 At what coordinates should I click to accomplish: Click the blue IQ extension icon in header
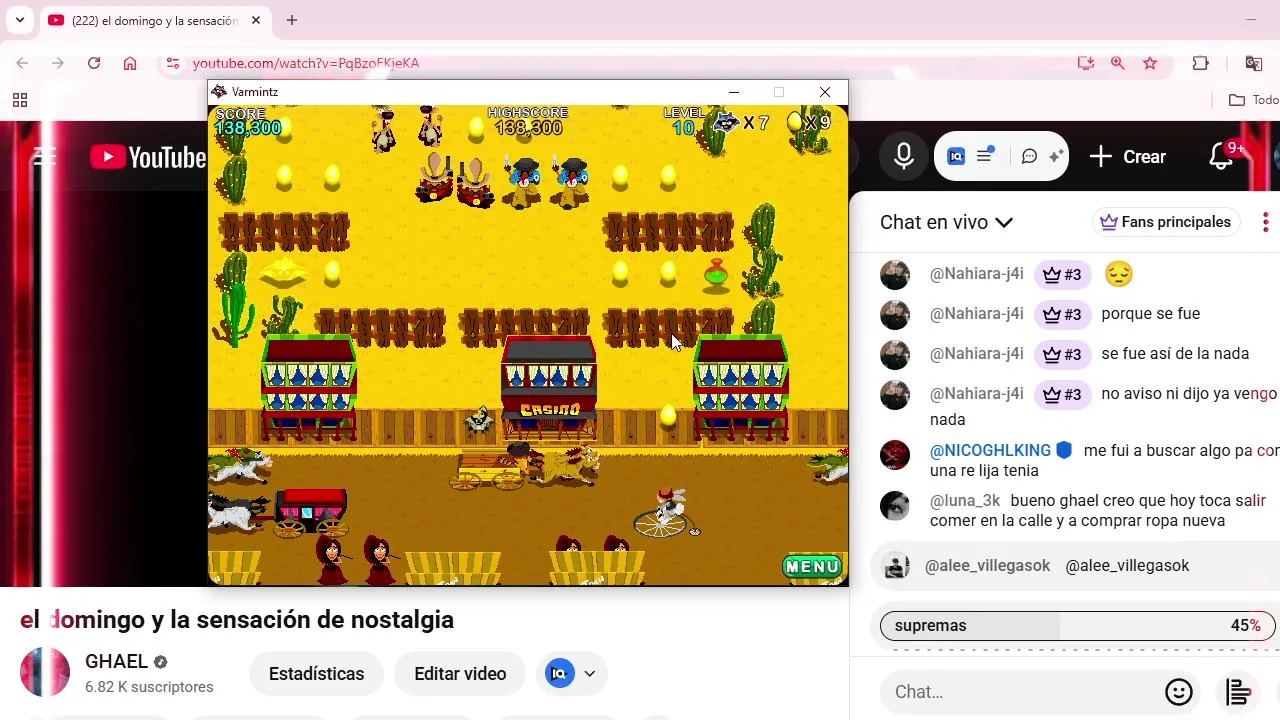(x=956, y=156)
